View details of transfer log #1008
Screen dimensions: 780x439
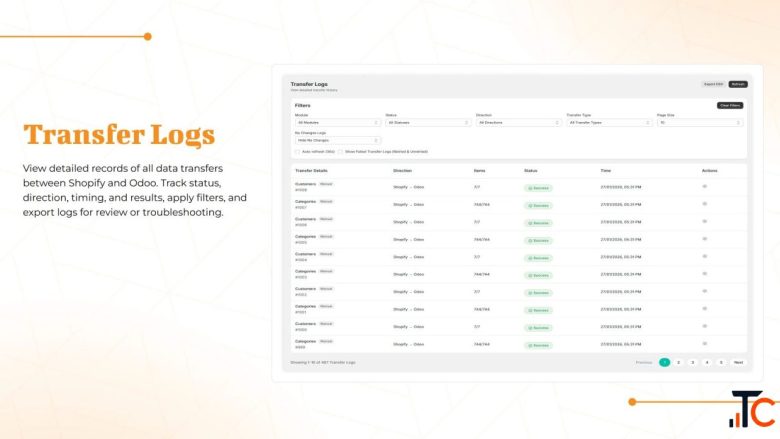point(704,187)
